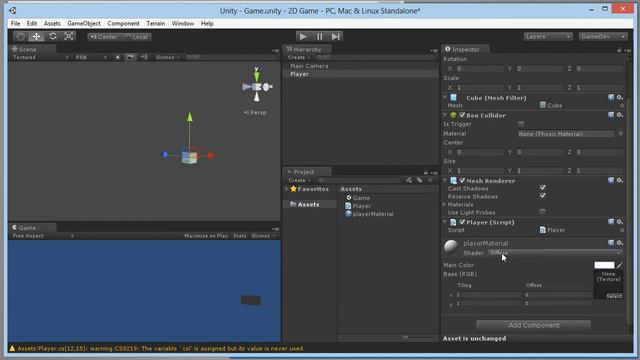Open the Terrain menu
The image size is (640, 360).
coord(156,23)
